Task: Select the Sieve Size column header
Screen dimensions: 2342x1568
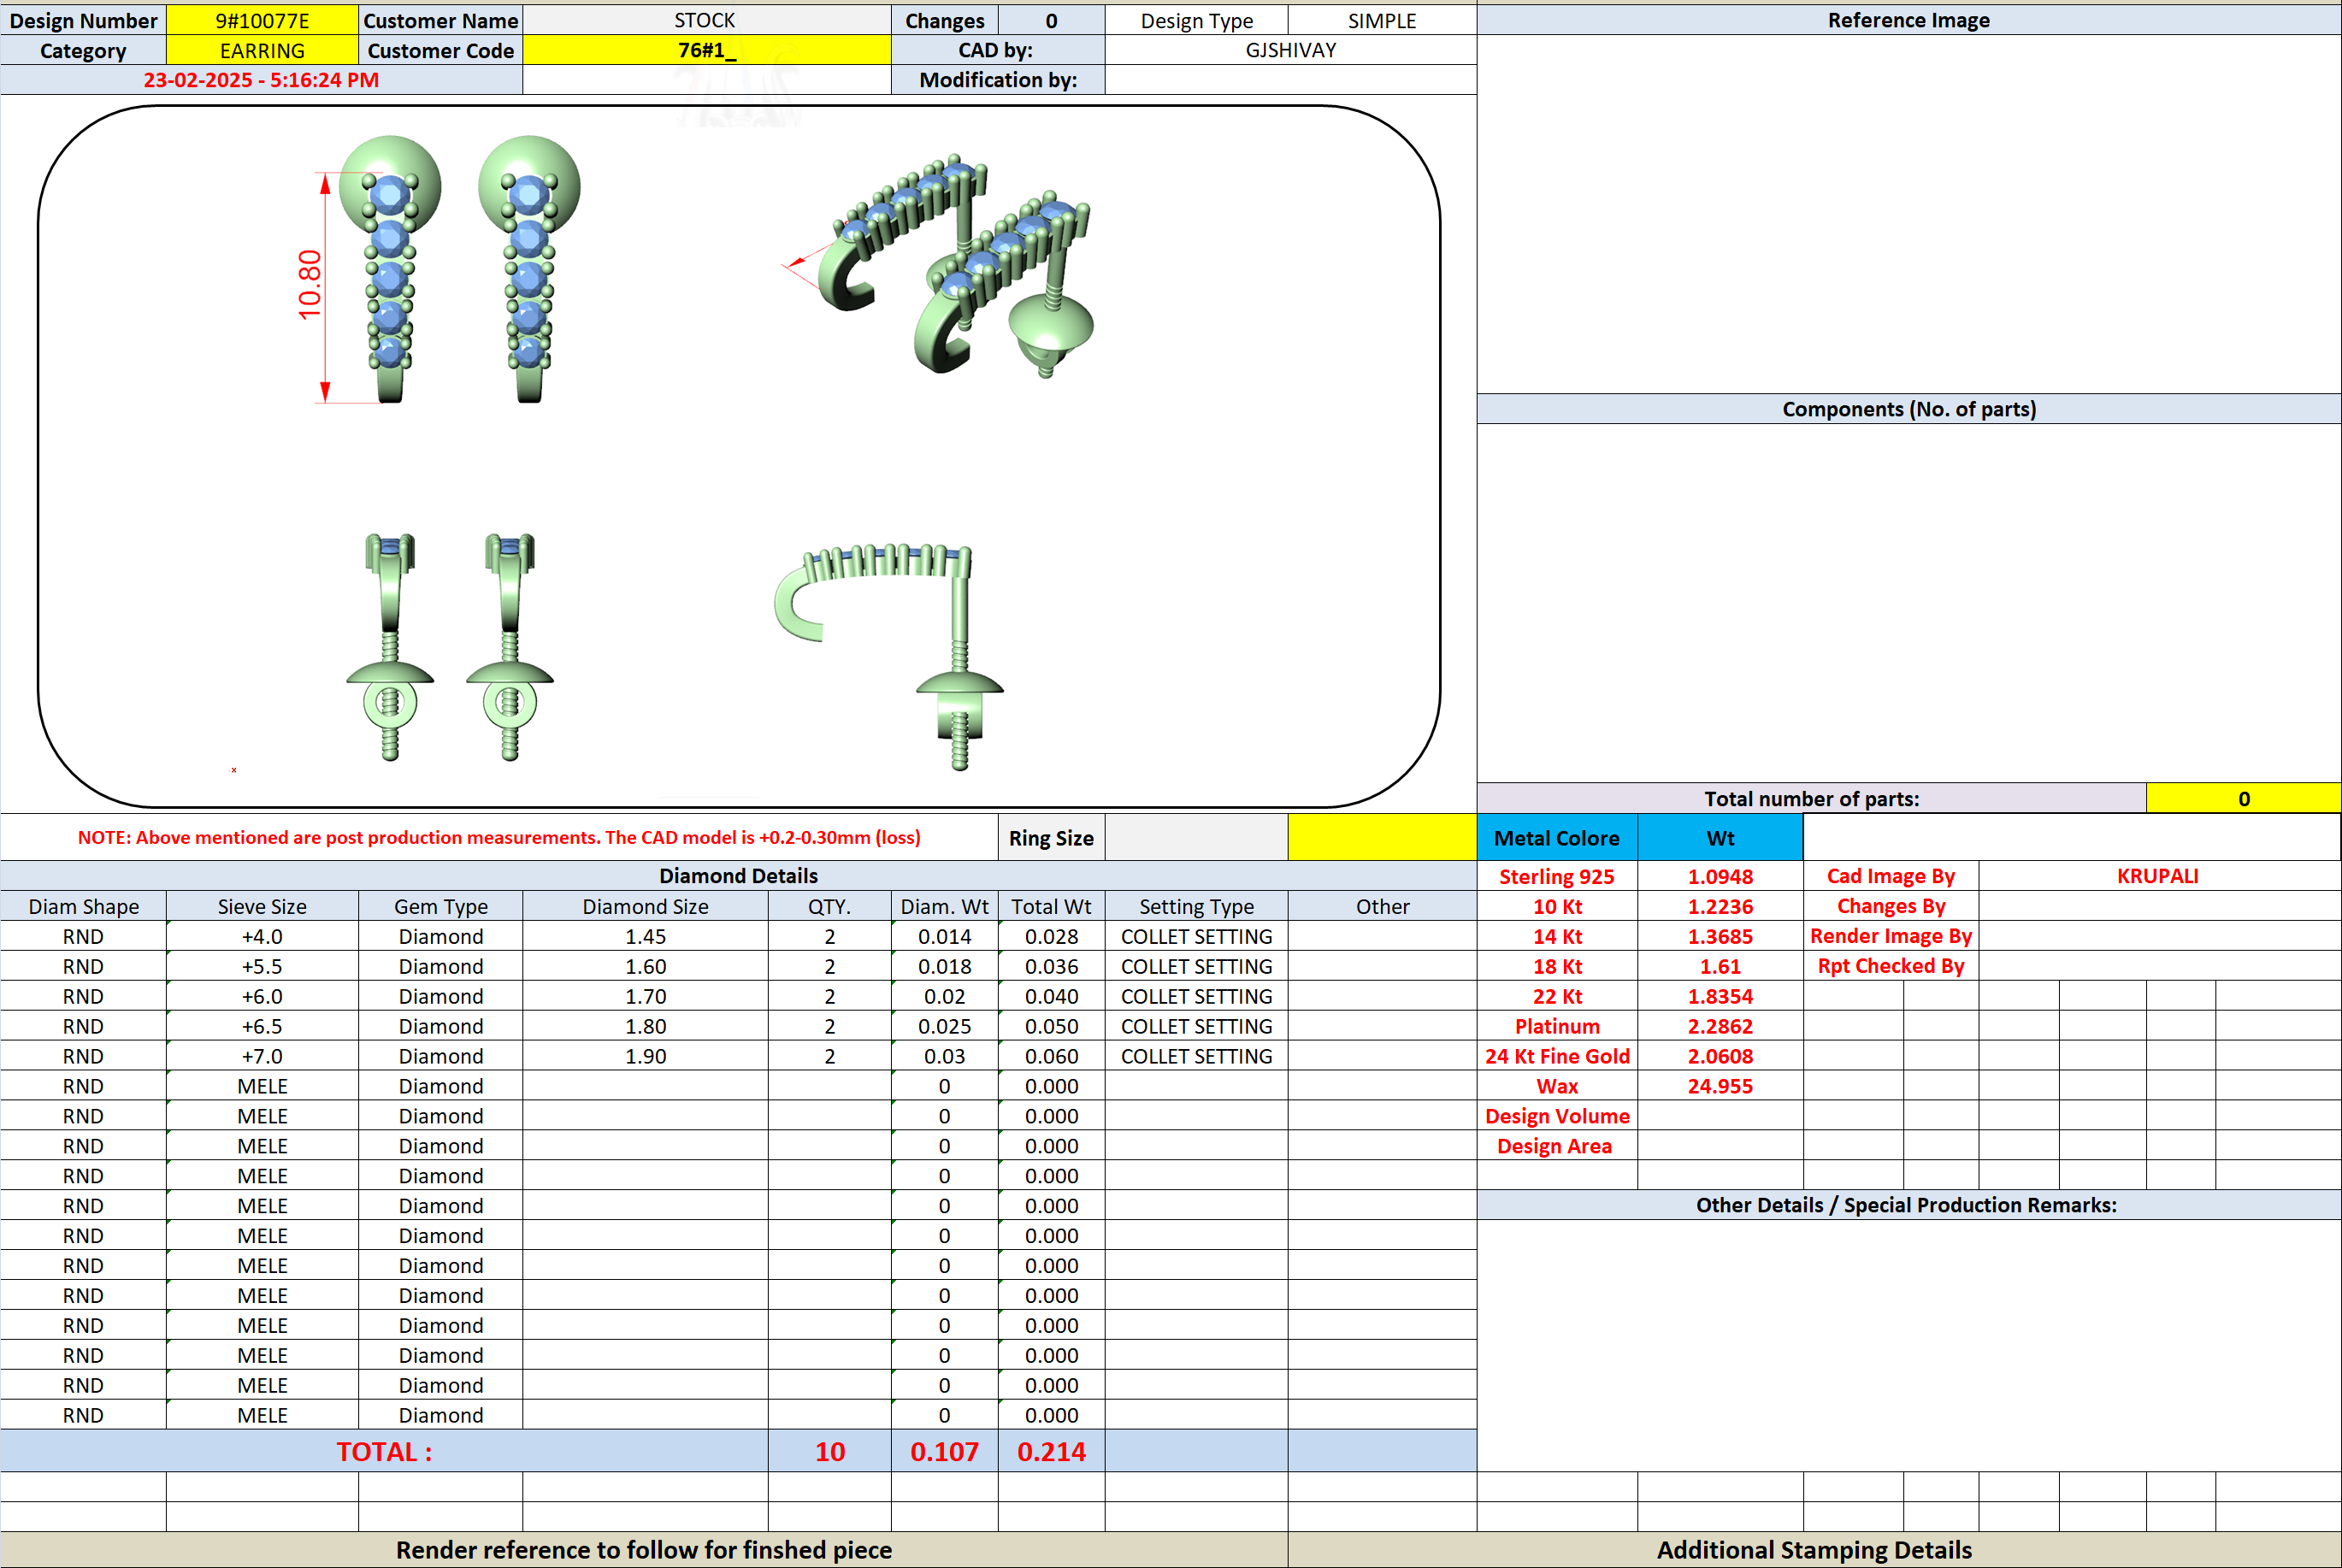Action: 262,906
